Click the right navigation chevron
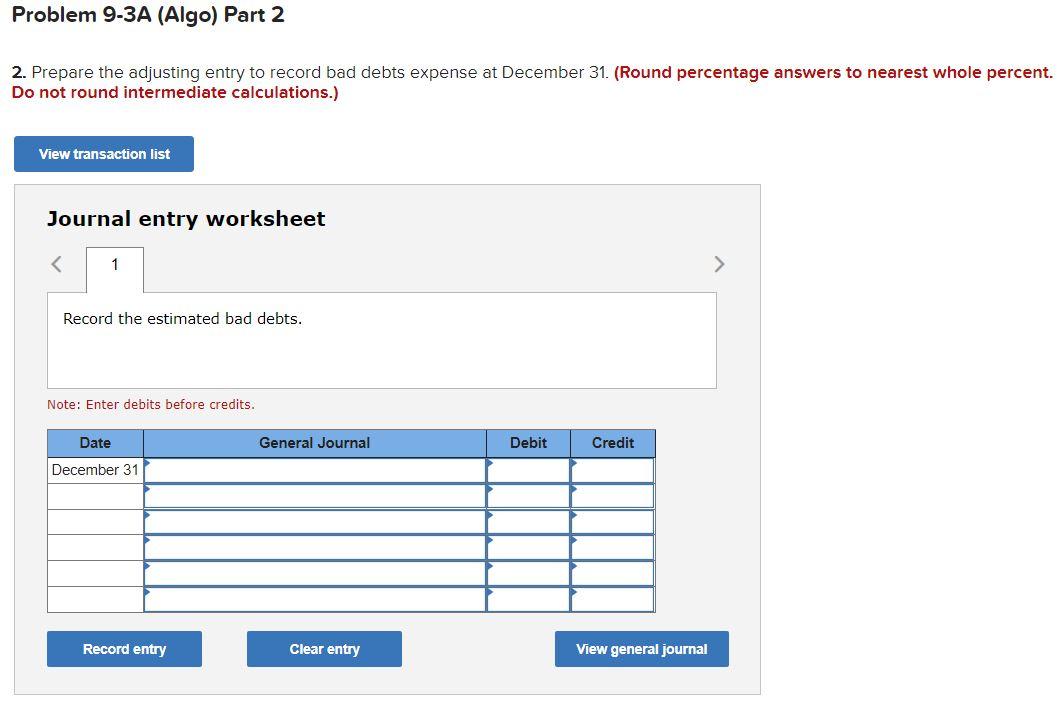 pyautogui.click(x=719, y=264)
